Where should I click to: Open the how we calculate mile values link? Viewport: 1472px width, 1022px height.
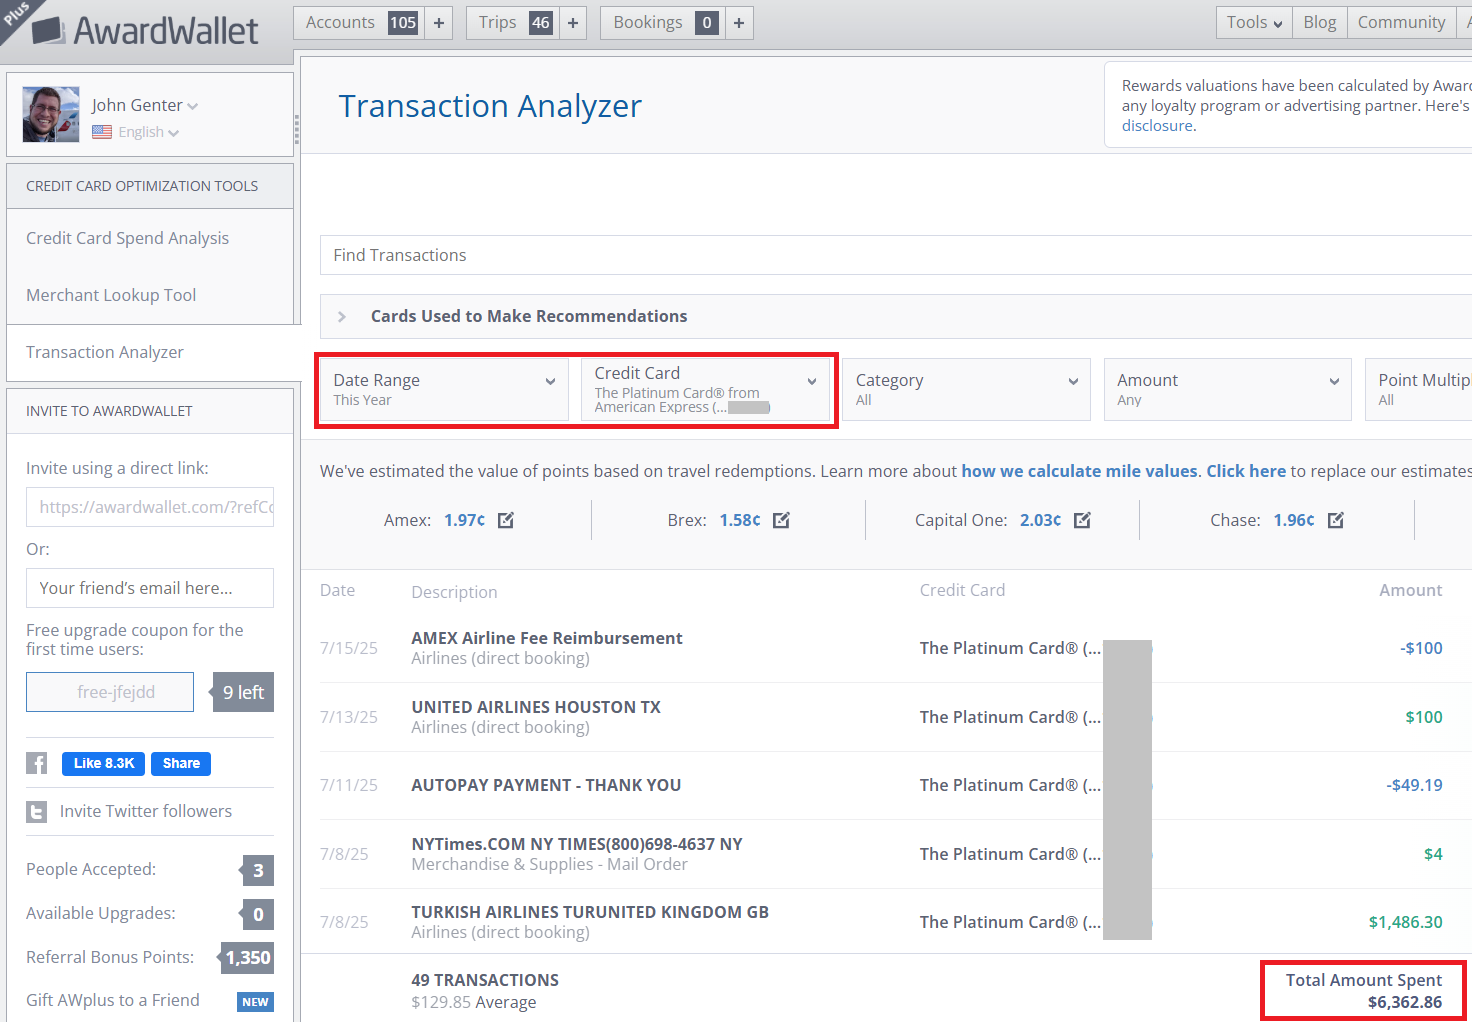(x=1079, y=470)
